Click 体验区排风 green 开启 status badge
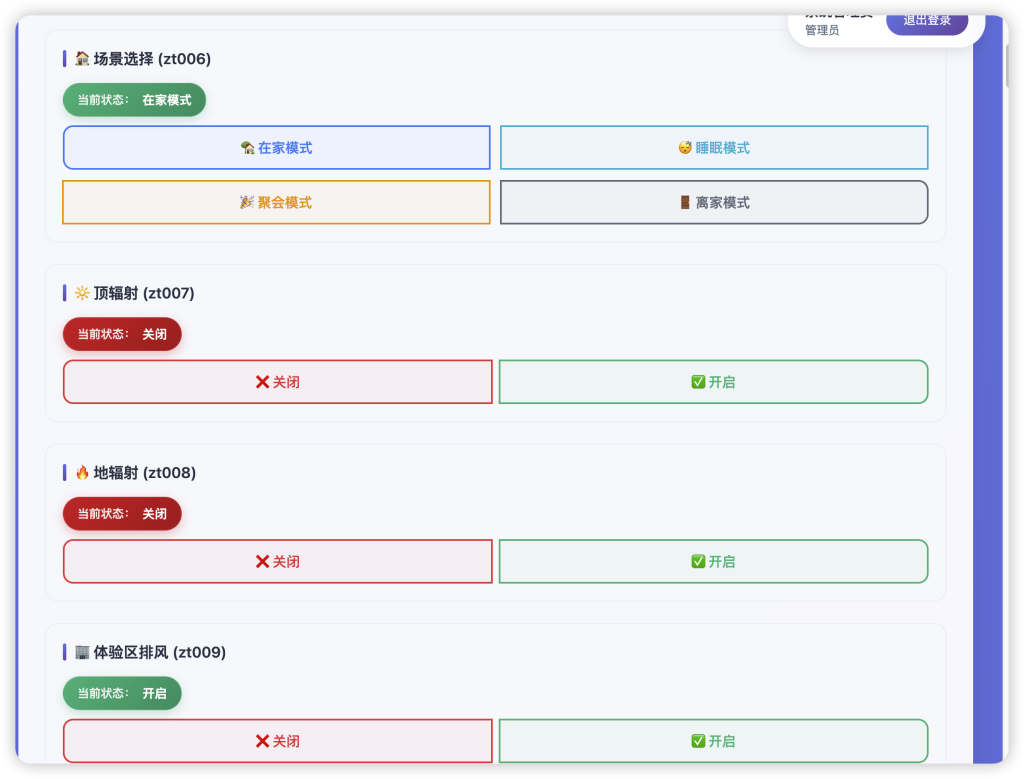1024x779 pixels. pos(122,693)
